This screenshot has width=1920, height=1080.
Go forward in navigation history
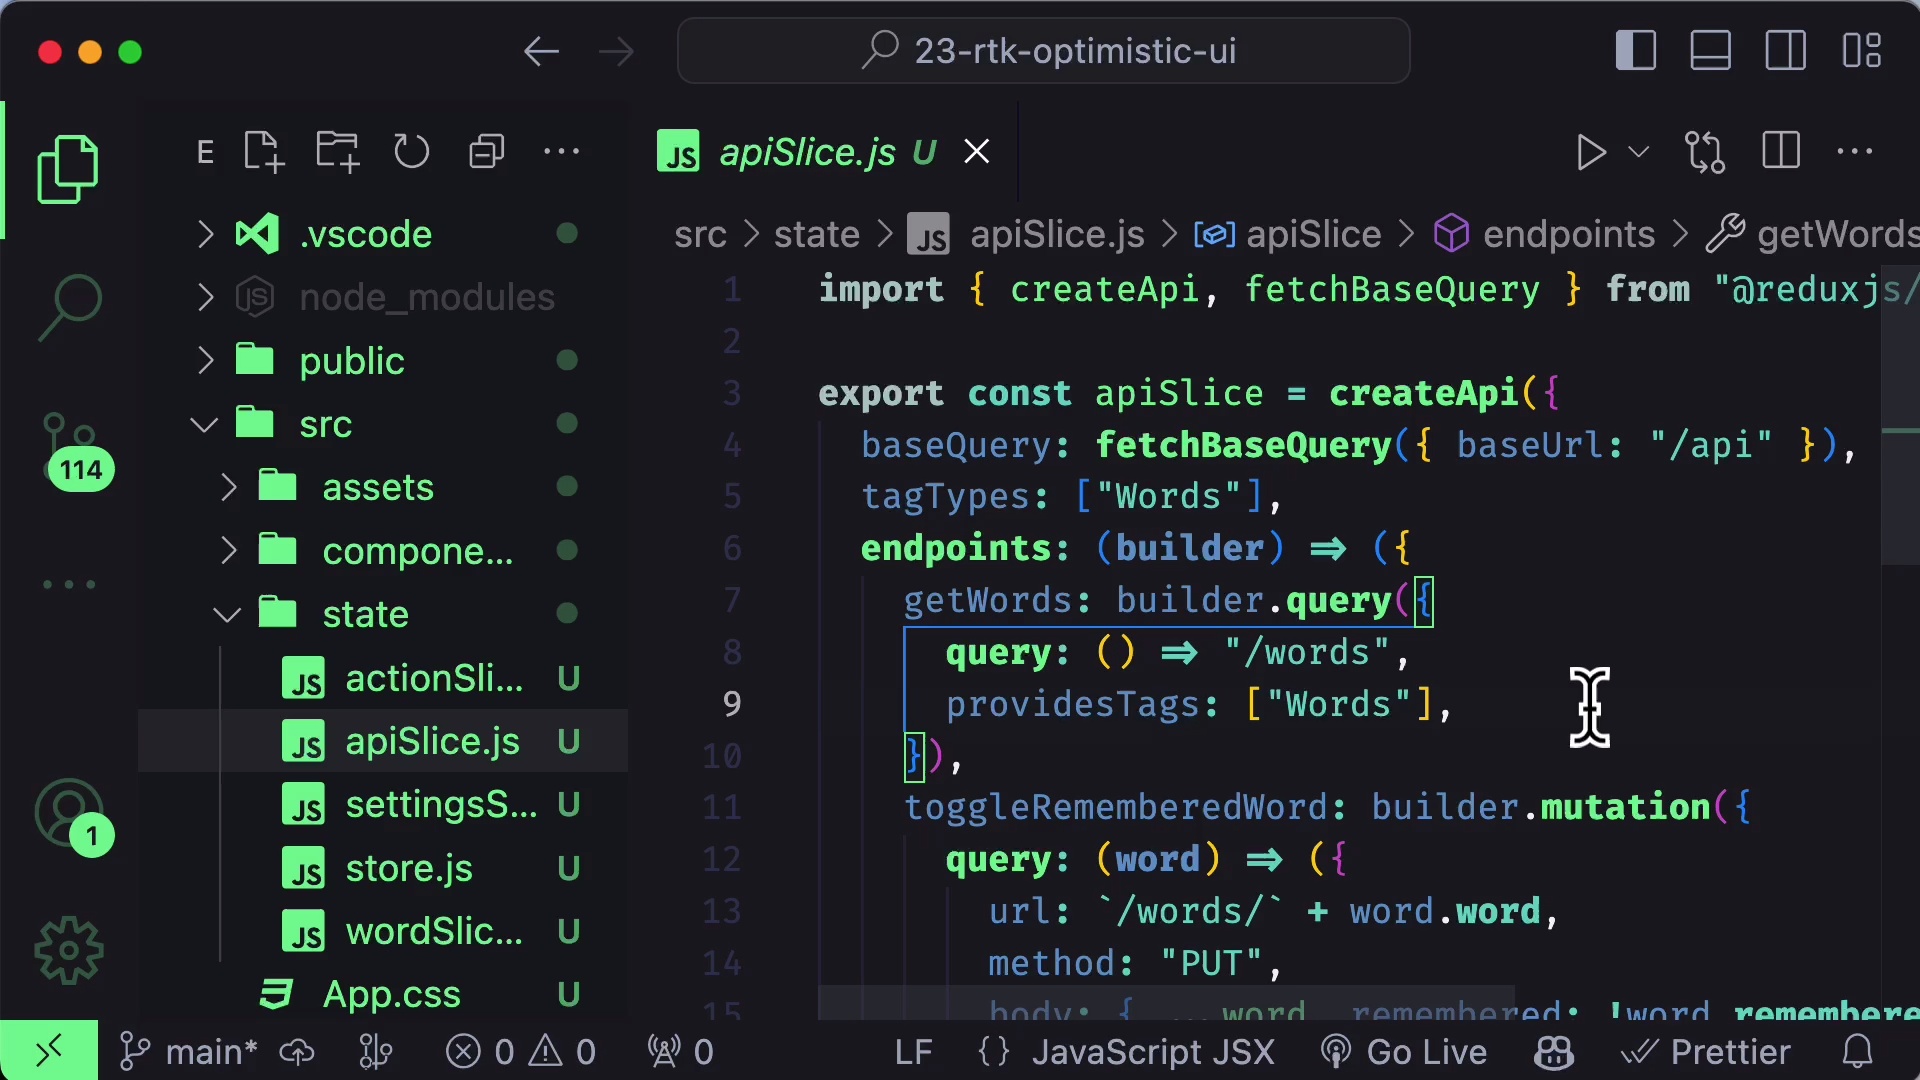616,51
